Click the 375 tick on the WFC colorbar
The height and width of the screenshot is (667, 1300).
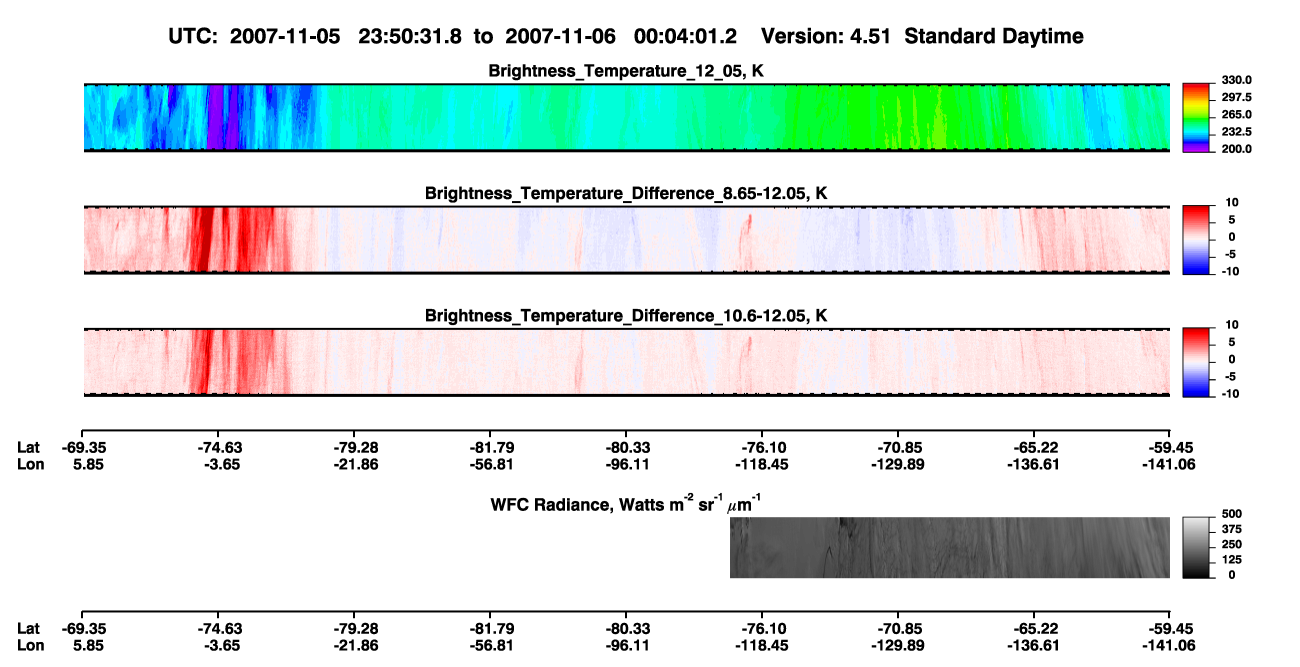[1233, 528]
